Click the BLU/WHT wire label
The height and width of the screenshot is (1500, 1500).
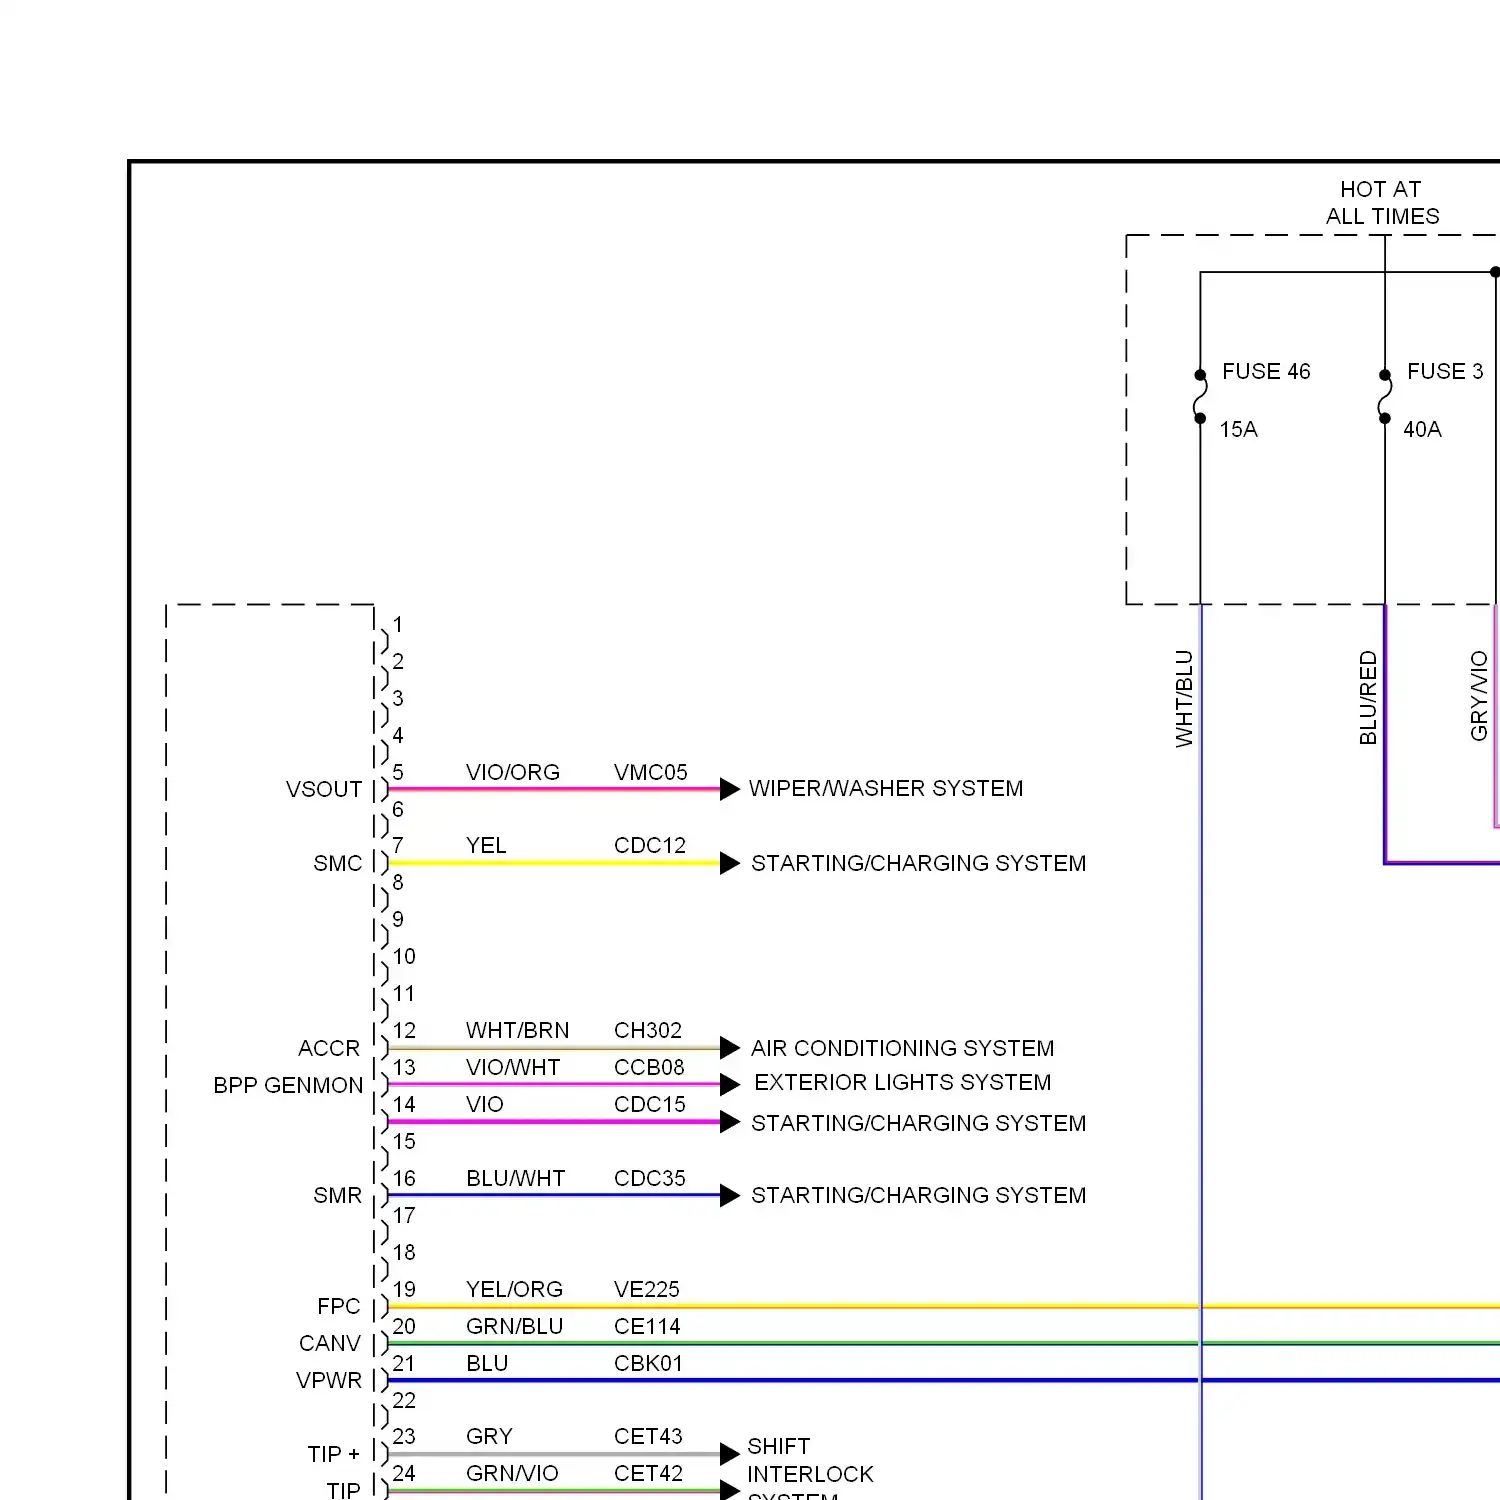(x=515, y=1178)
